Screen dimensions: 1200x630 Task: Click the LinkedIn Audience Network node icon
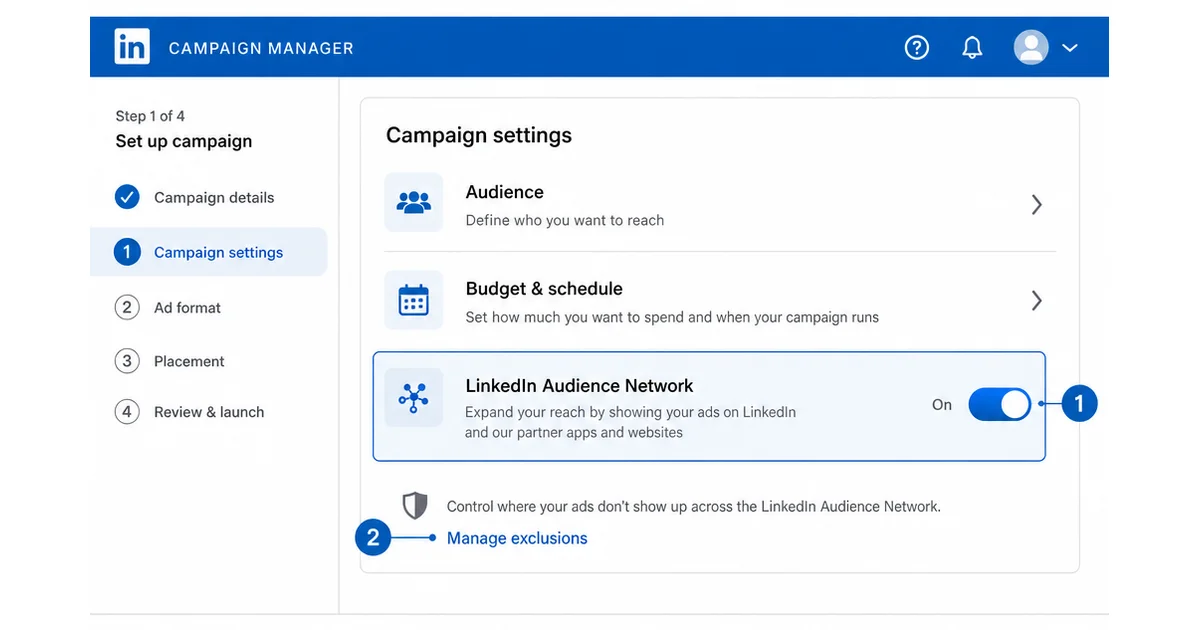coord(414,398)
